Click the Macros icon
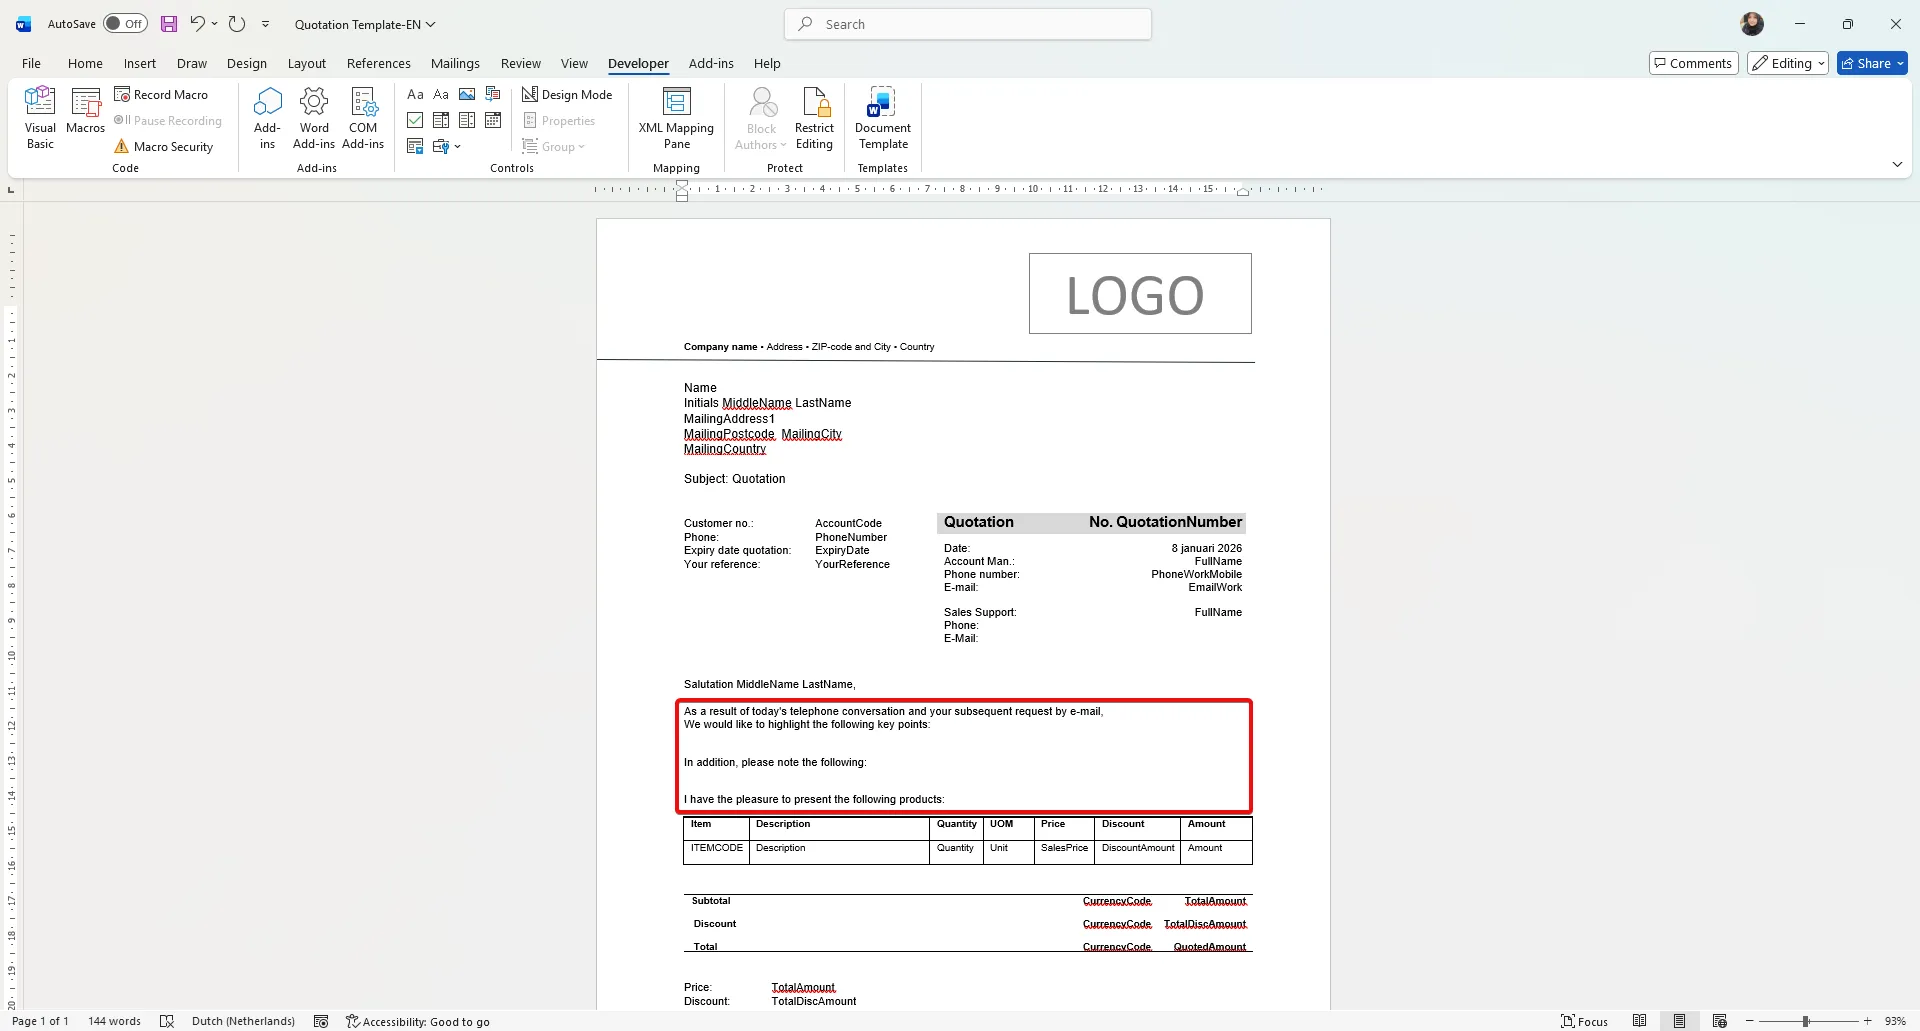 pos(85,110)
